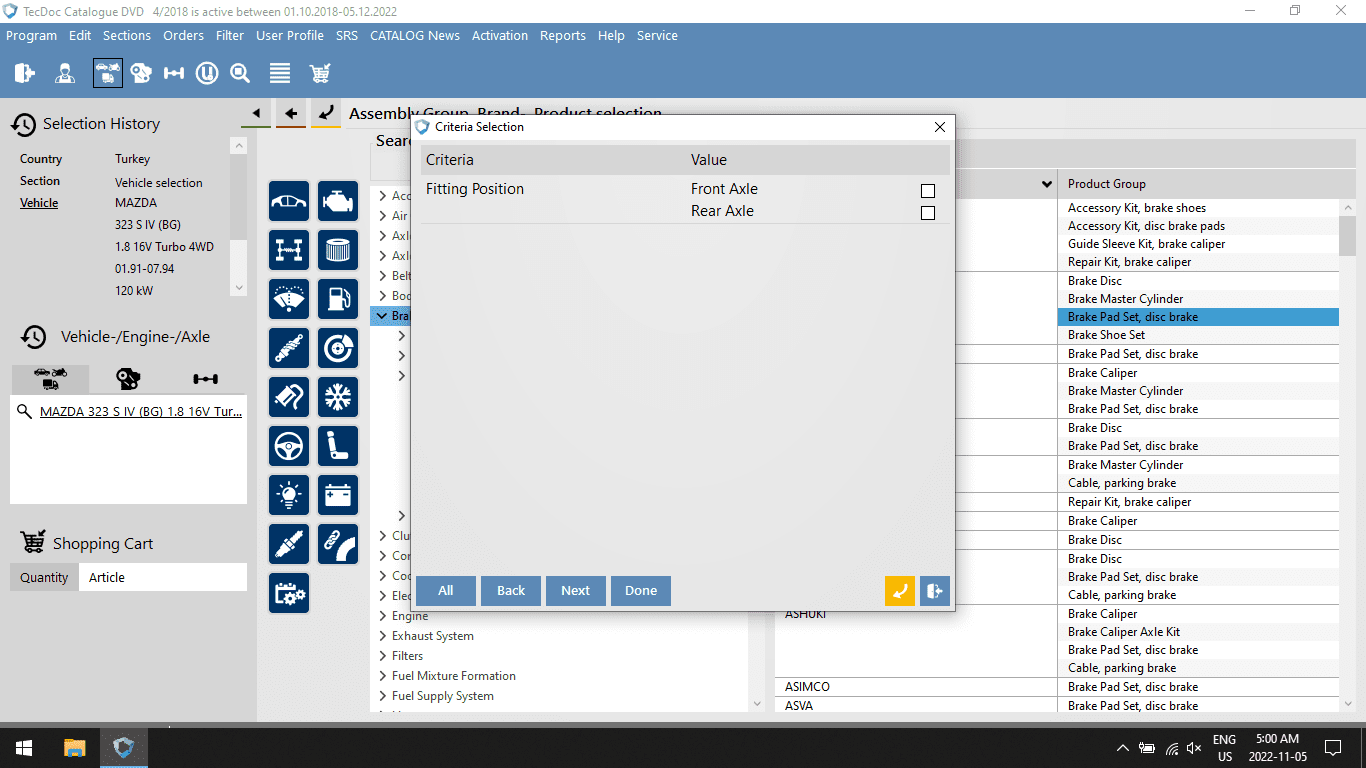1366x768 pixels.
Task: Enable the Rear Axle checkbox
Action: (927, 212)
